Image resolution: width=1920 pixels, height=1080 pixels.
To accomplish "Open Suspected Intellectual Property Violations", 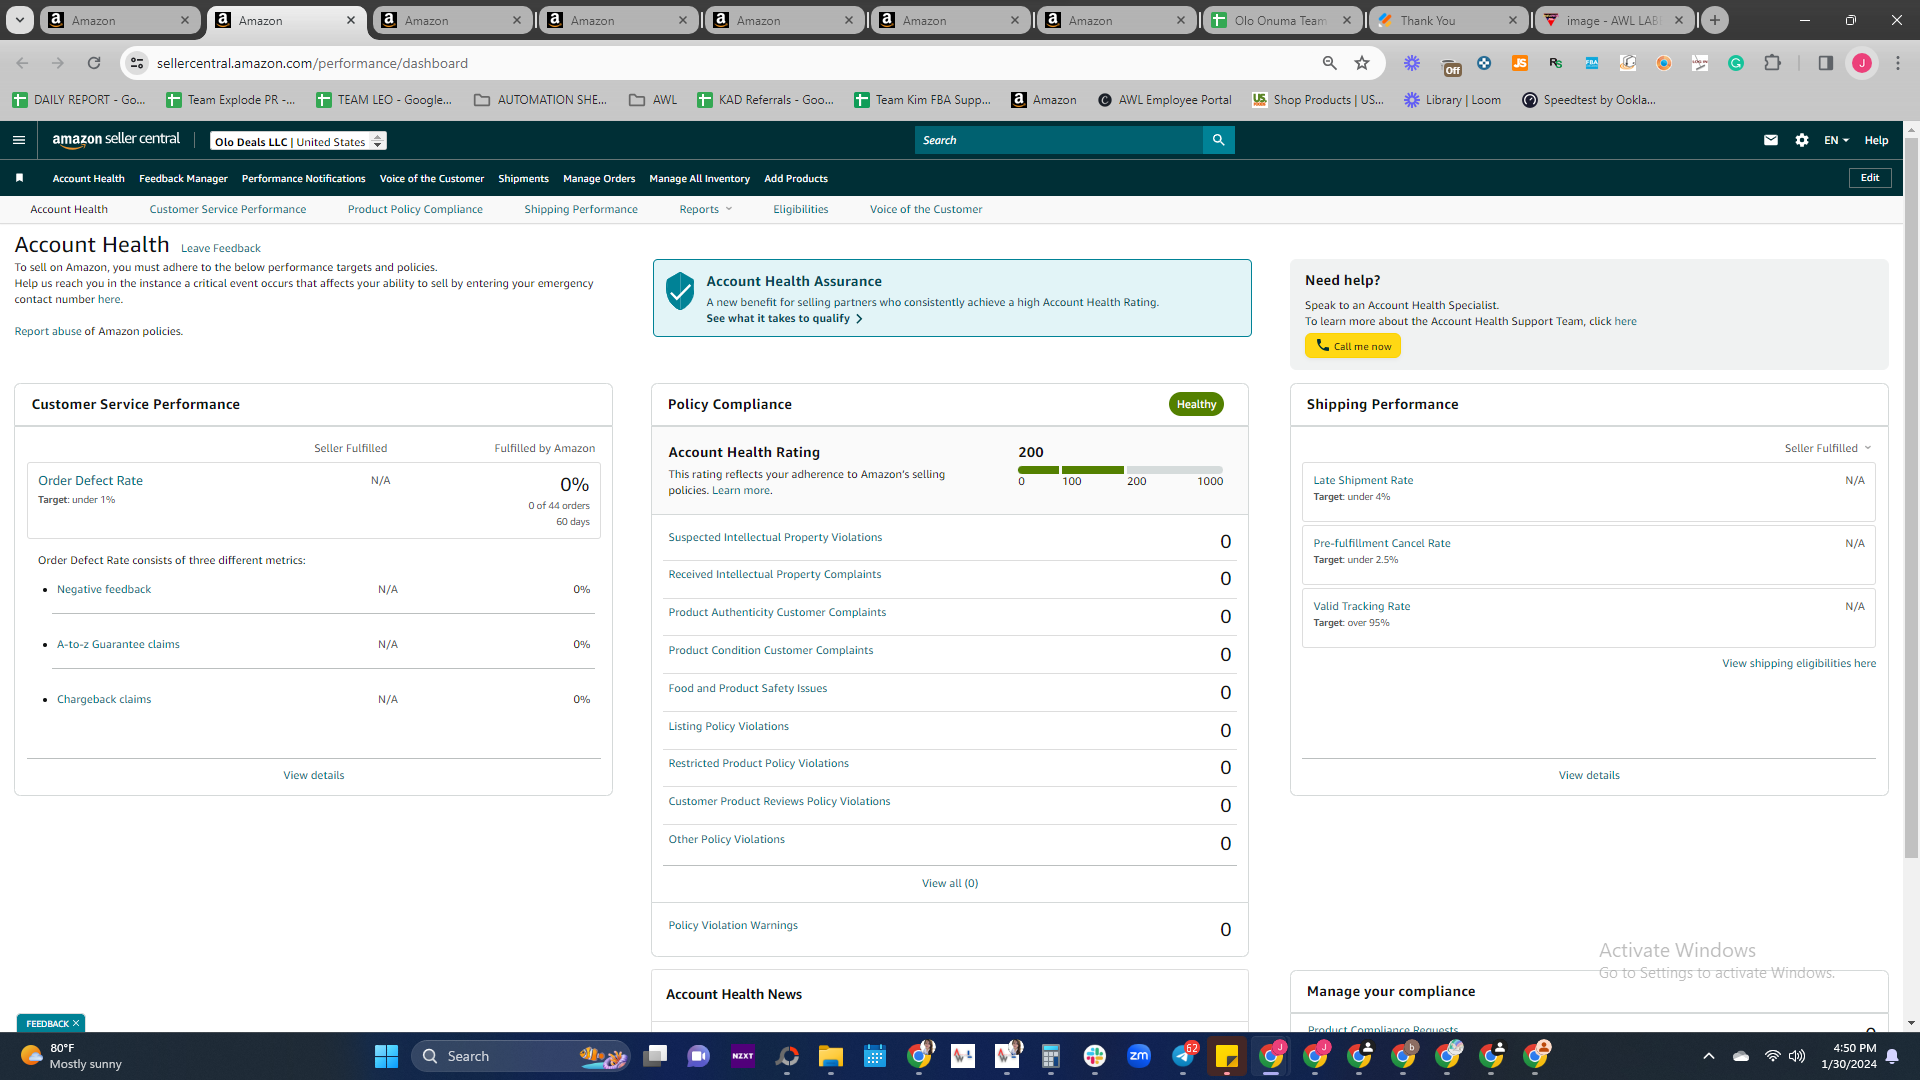I will point(775,537).
